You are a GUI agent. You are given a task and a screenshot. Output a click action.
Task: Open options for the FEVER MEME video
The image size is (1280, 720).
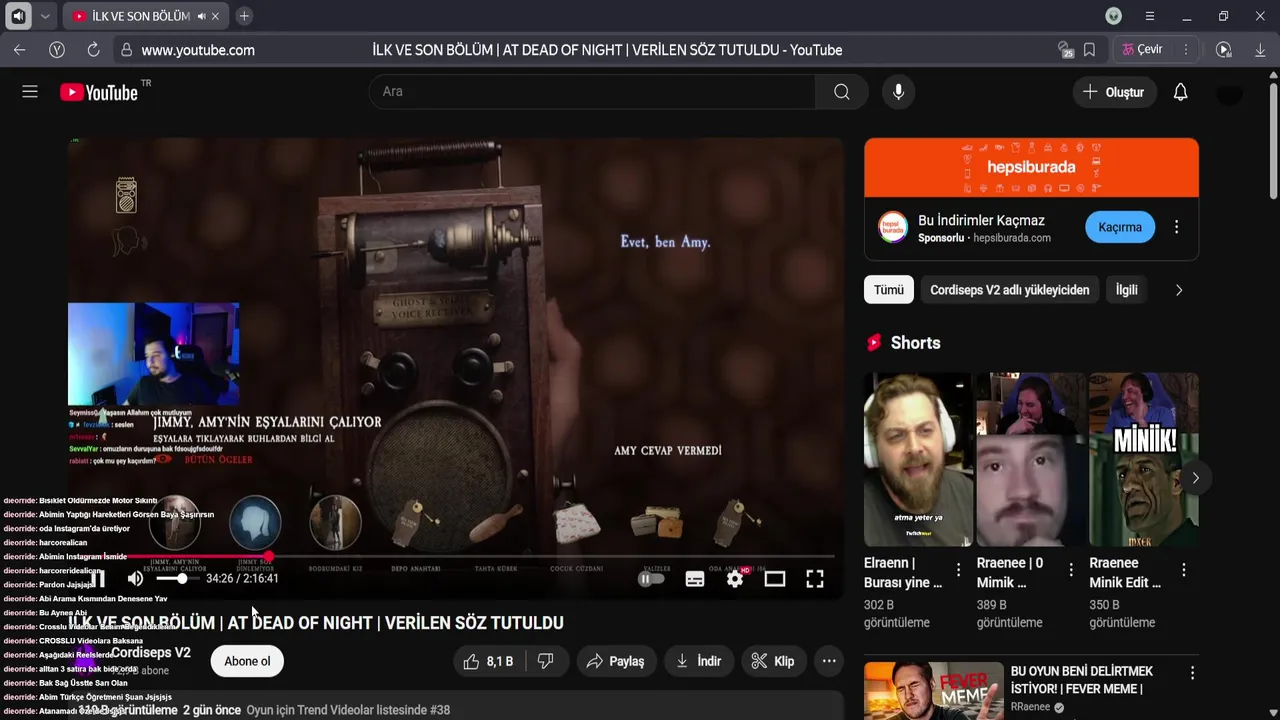[x=1192, y=674]
